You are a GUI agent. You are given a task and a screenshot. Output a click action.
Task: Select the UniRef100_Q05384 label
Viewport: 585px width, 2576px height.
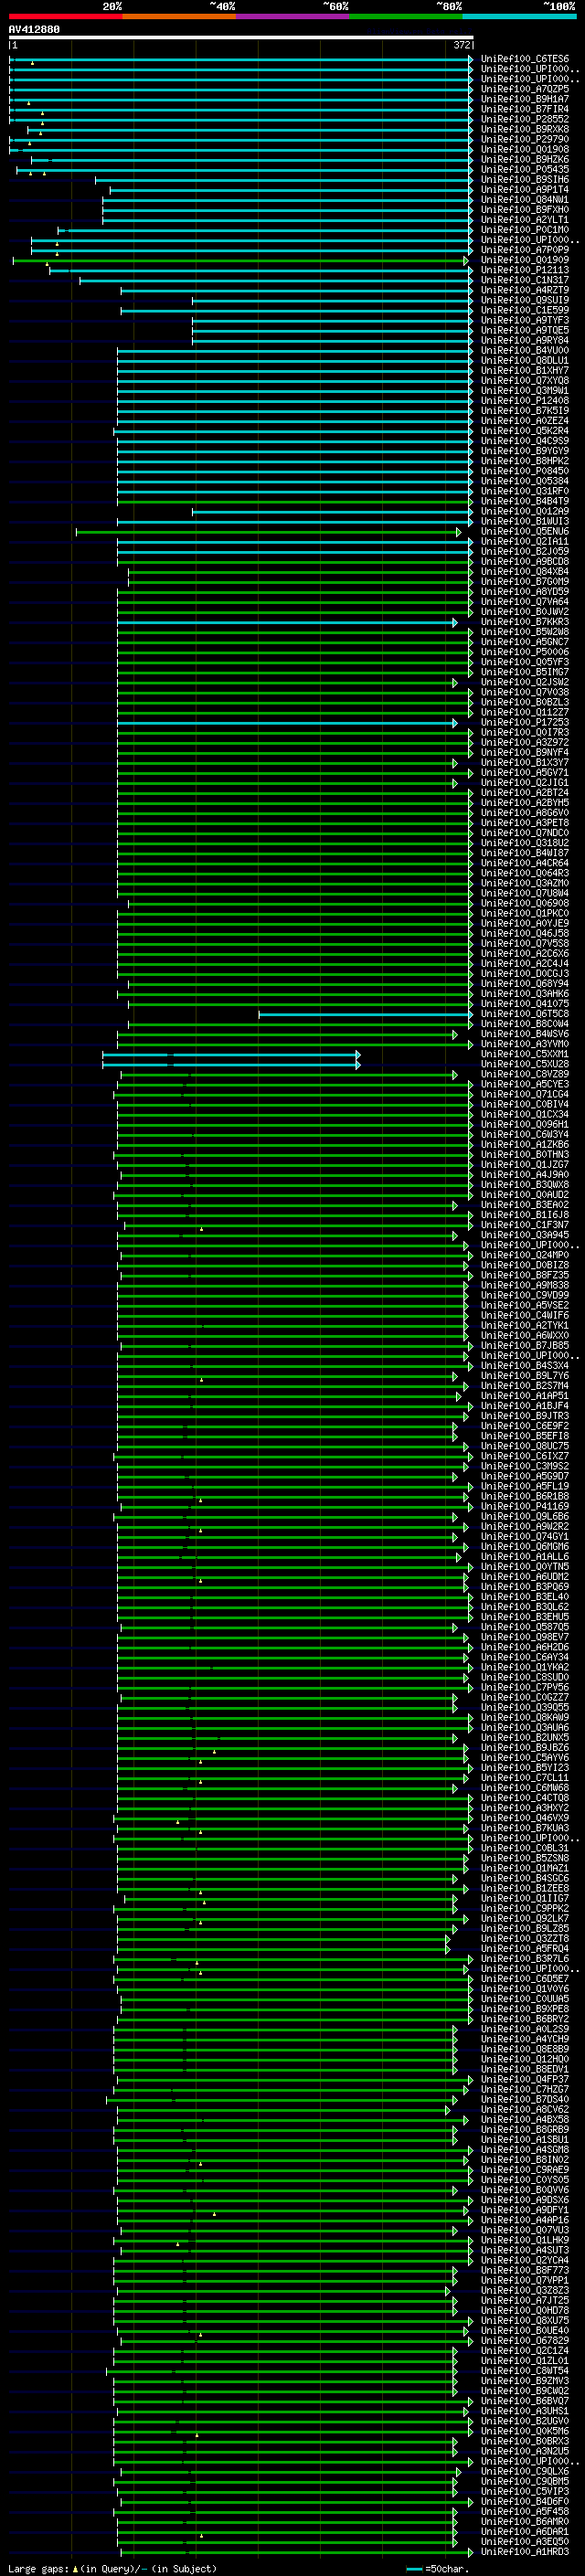[525, 481]
